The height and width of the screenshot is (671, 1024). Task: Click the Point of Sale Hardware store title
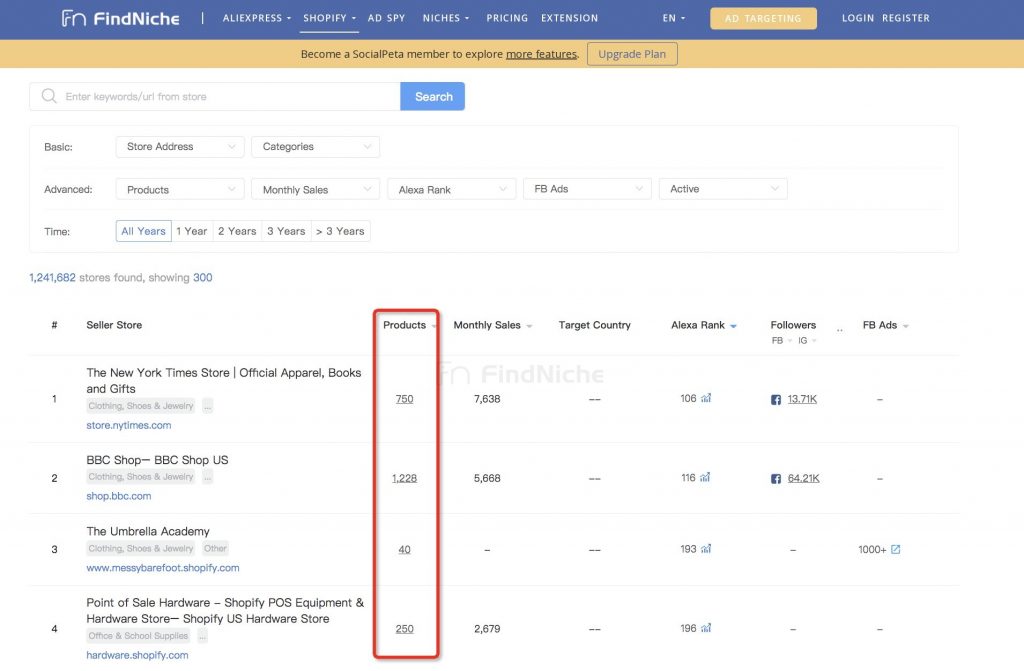point(225,610)
